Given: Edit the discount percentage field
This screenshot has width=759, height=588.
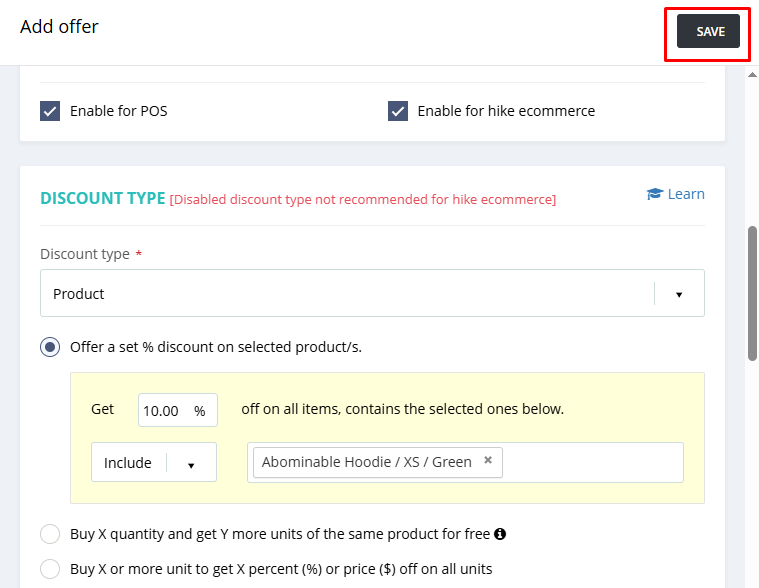Looking at the screenshot, I should (164, 410).
